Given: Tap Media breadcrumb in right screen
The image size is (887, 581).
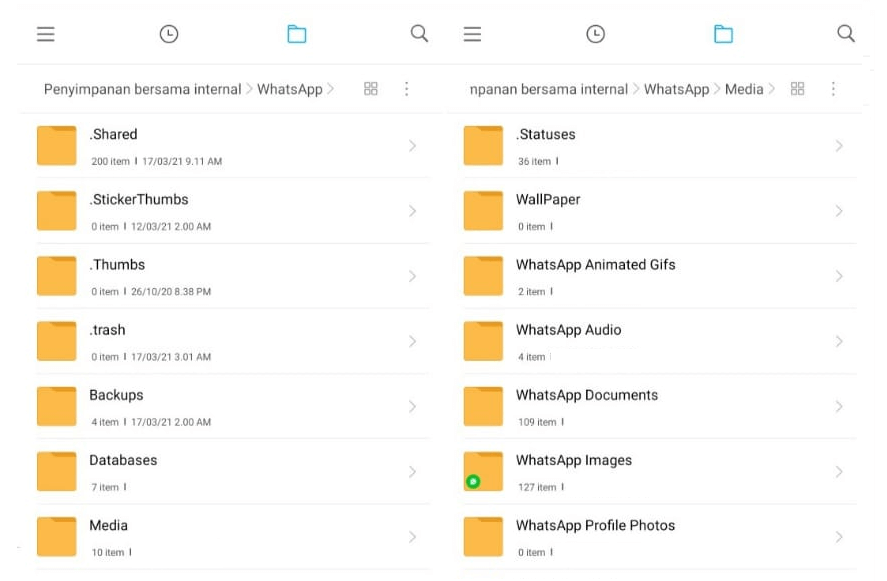Looking at the screenshot, I should [744, 89].
